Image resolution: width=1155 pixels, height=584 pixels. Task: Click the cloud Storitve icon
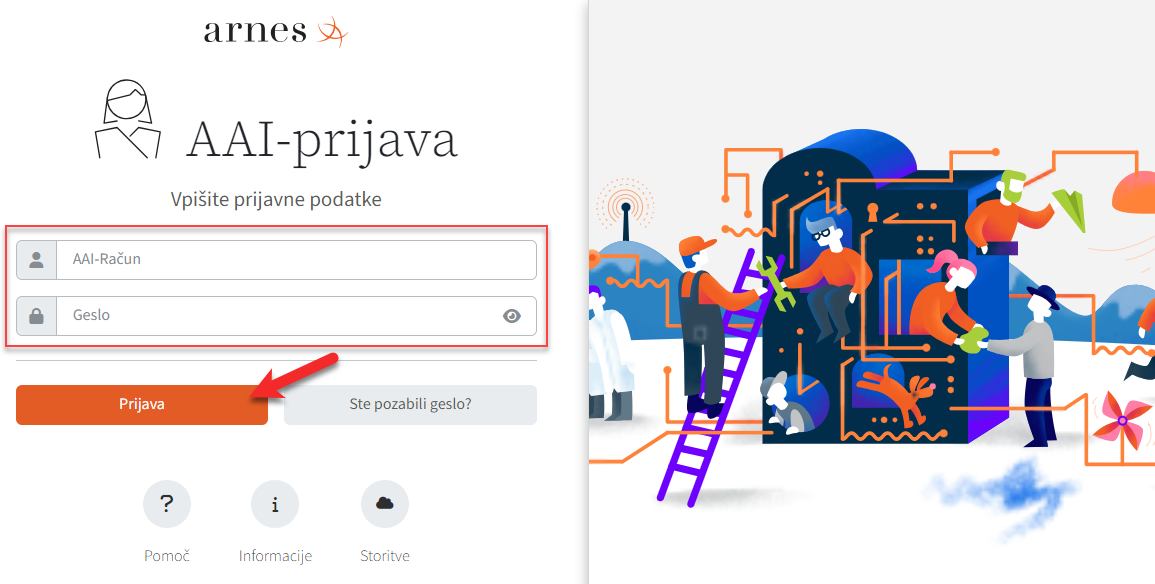[385, 504]
